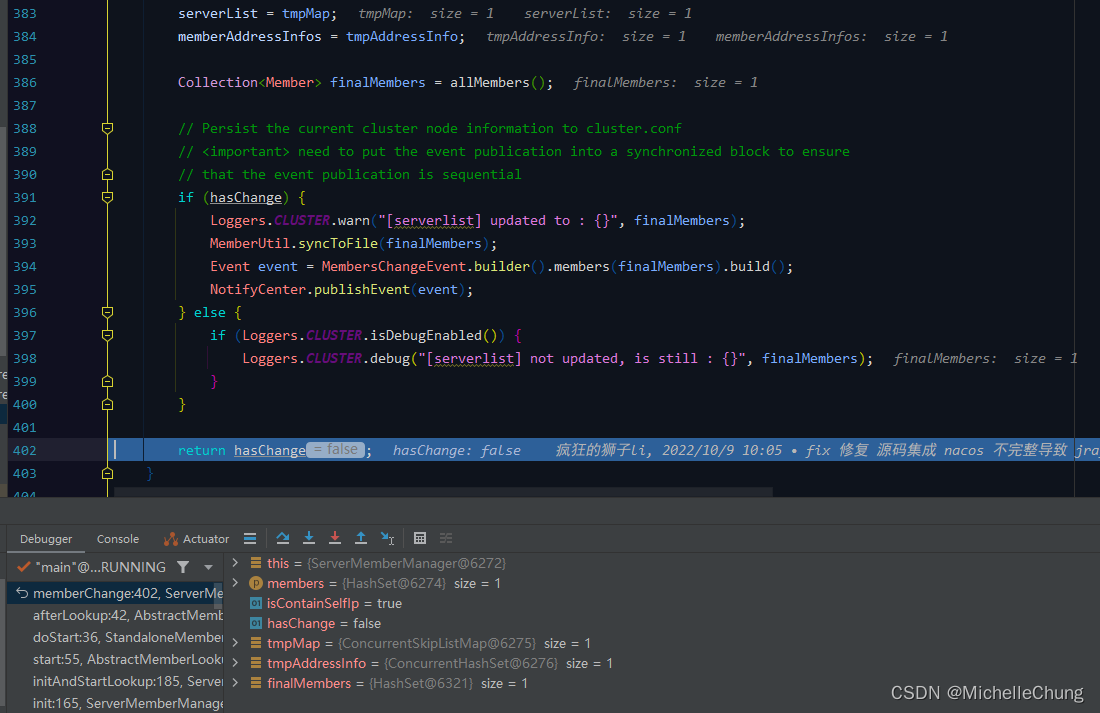Viewport: 1100px width, 713px height.
Task: Click the Step Out debug icon
Action: click(x=361, y=538)
